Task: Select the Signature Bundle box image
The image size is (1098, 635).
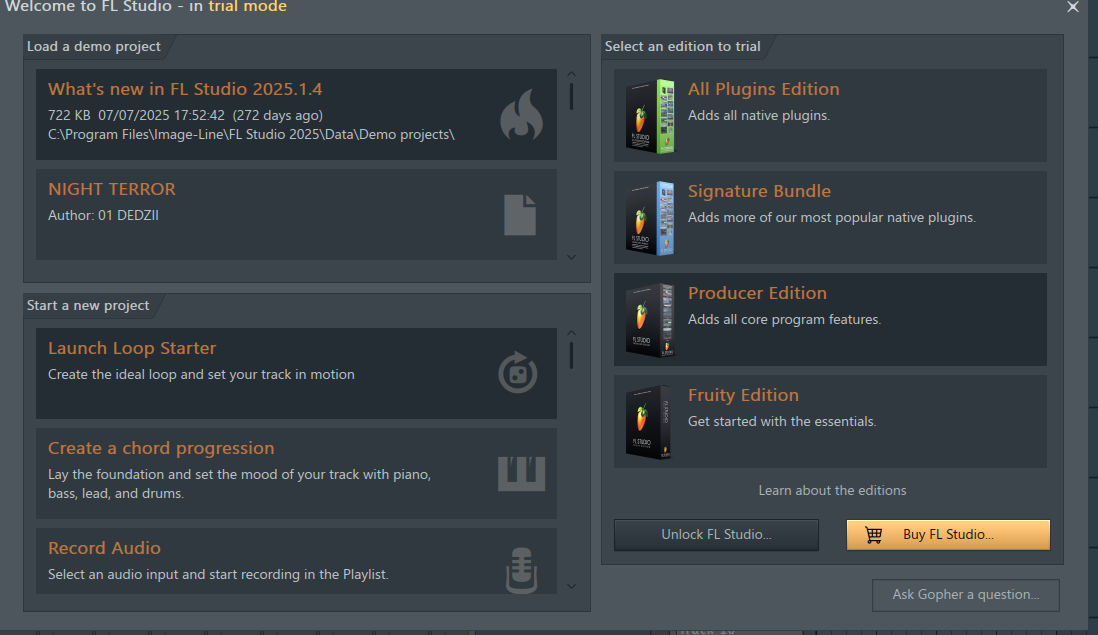Action: click(x=650, y=218)
